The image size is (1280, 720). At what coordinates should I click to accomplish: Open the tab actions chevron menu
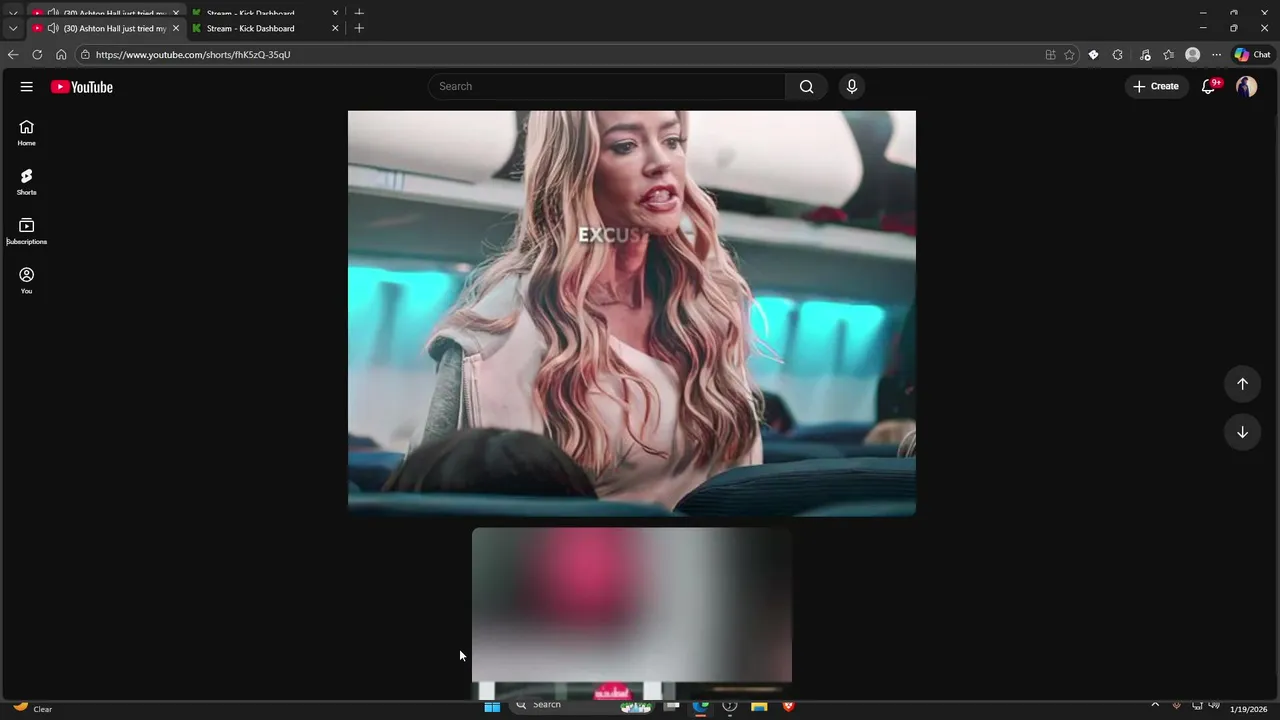click(13, 28)
